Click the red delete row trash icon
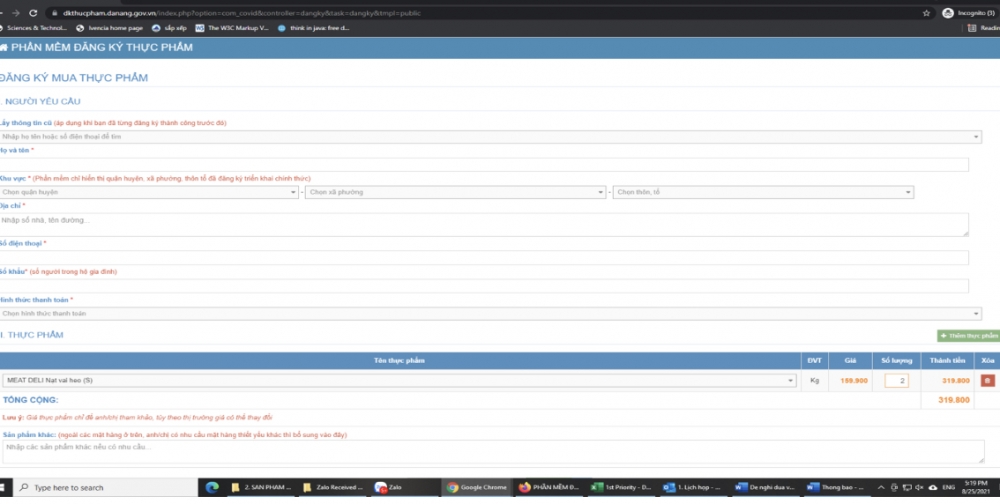1000x504 pixels. (988, 380)
